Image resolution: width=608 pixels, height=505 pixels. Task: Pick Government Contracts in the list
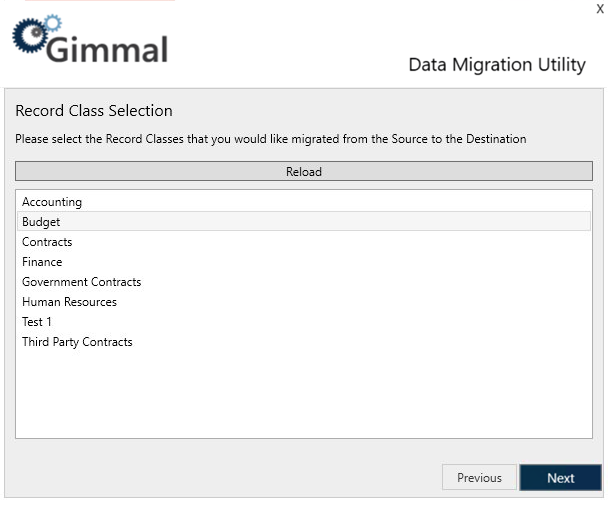coord(81,282)
